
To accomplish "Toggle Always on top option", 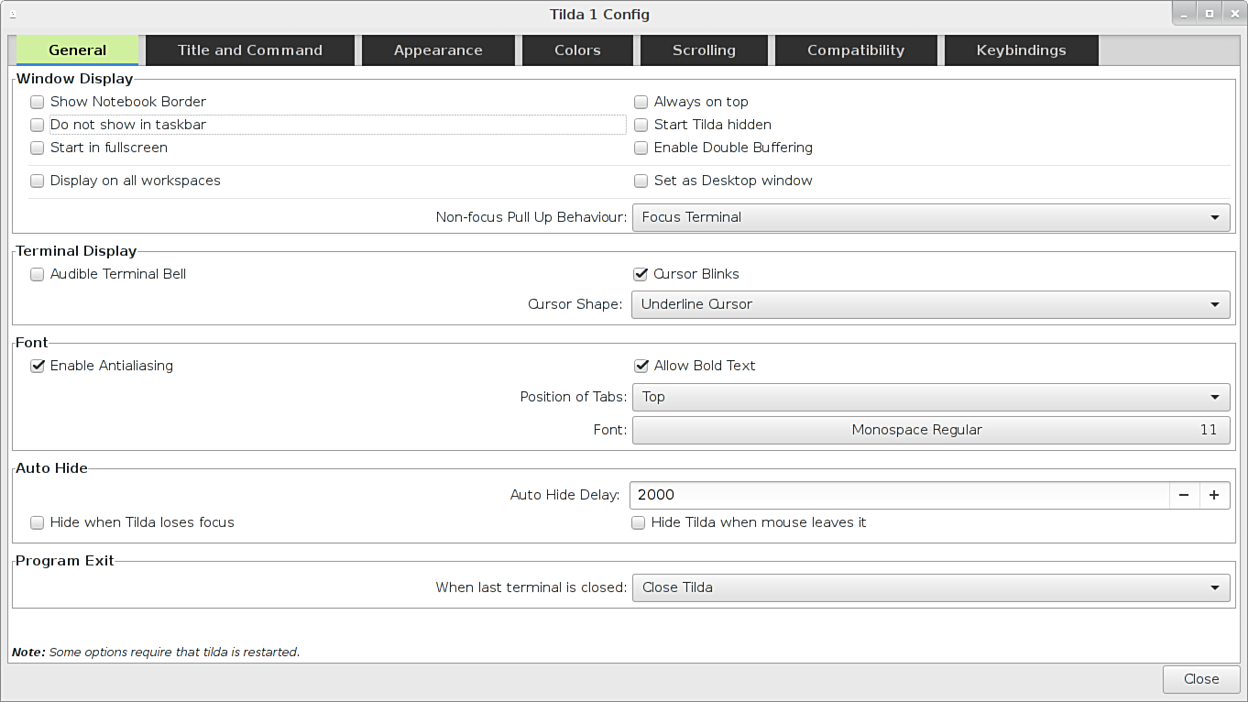I will point(641,102).
